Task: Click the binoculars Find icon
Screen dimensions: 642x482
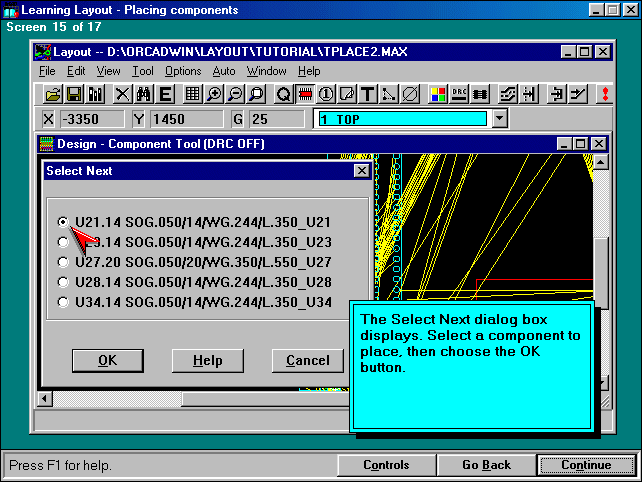Action: coord(143,94)
